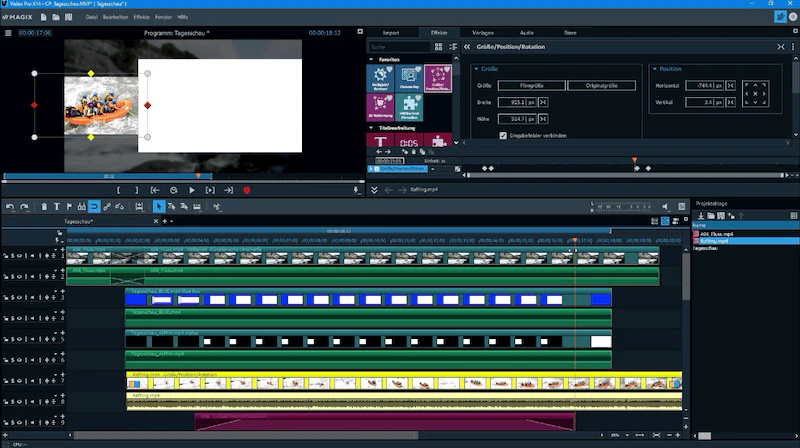Screen dimensions: 800x448
Task: Delete the selected object with the trash icon
Action: pyautogui.click(x=44, y=207)
